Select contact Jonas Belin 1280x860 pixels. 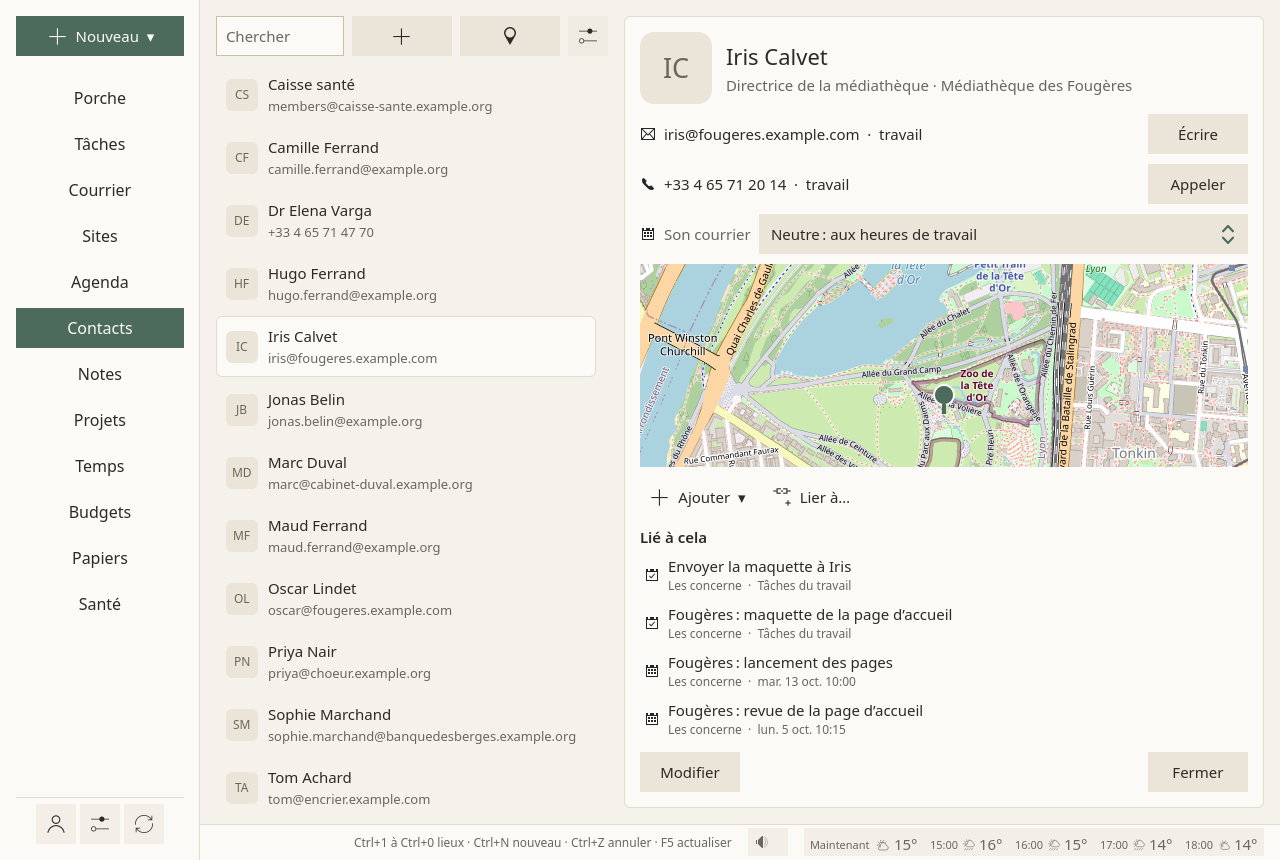point(406,410)
